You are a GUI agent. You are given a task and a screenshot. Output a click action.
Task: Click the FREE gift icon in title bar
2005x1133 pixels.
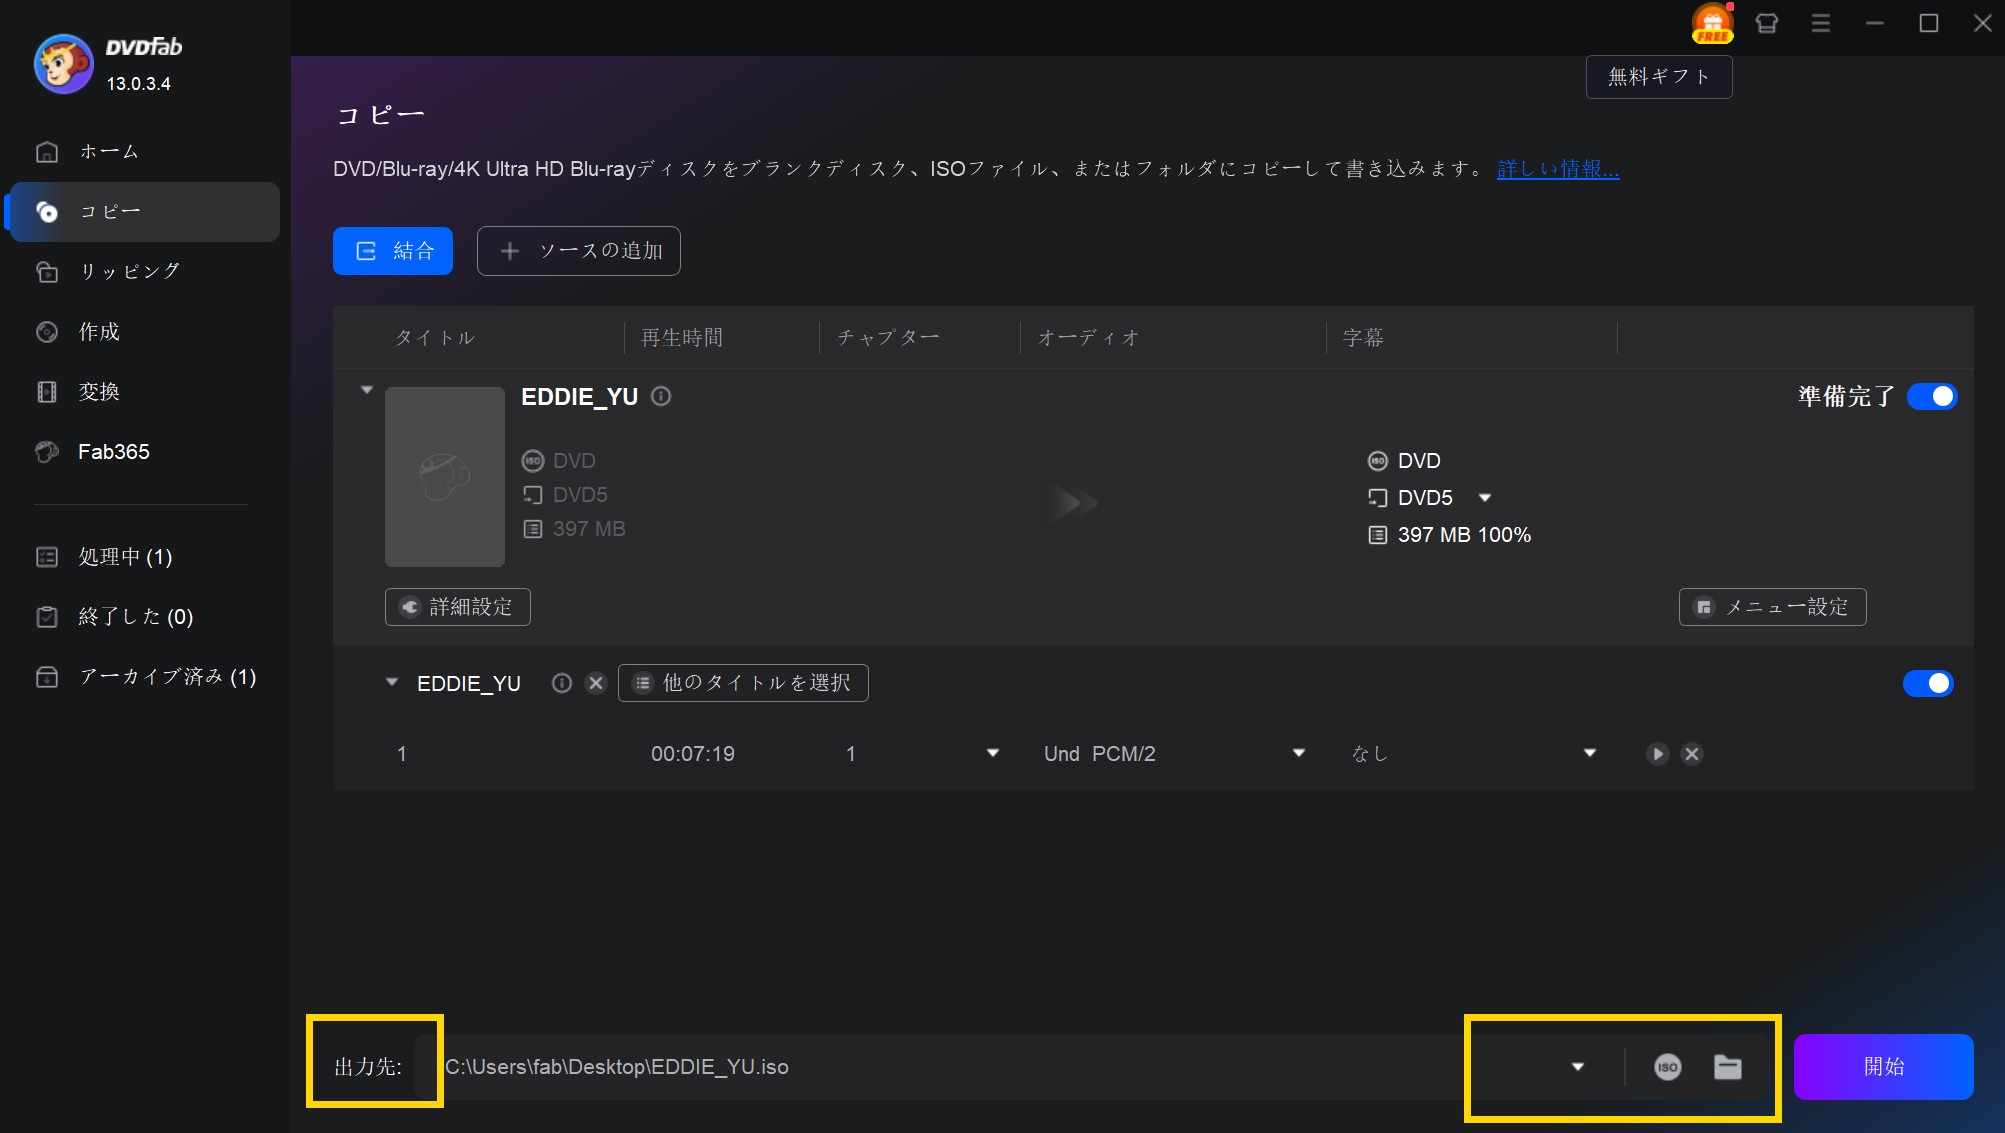[1712, 23]
